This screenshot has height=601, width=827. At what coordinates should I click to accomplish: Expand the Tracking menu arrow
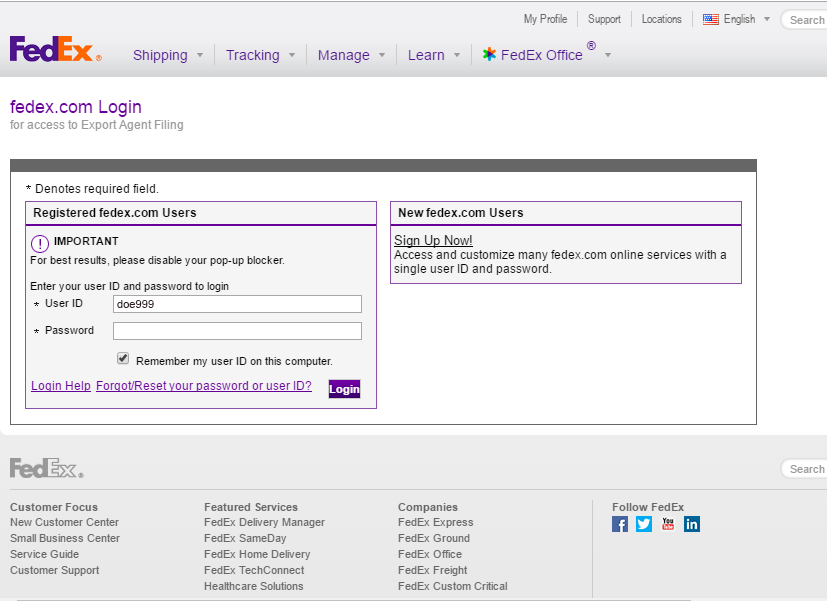point(292,55)
